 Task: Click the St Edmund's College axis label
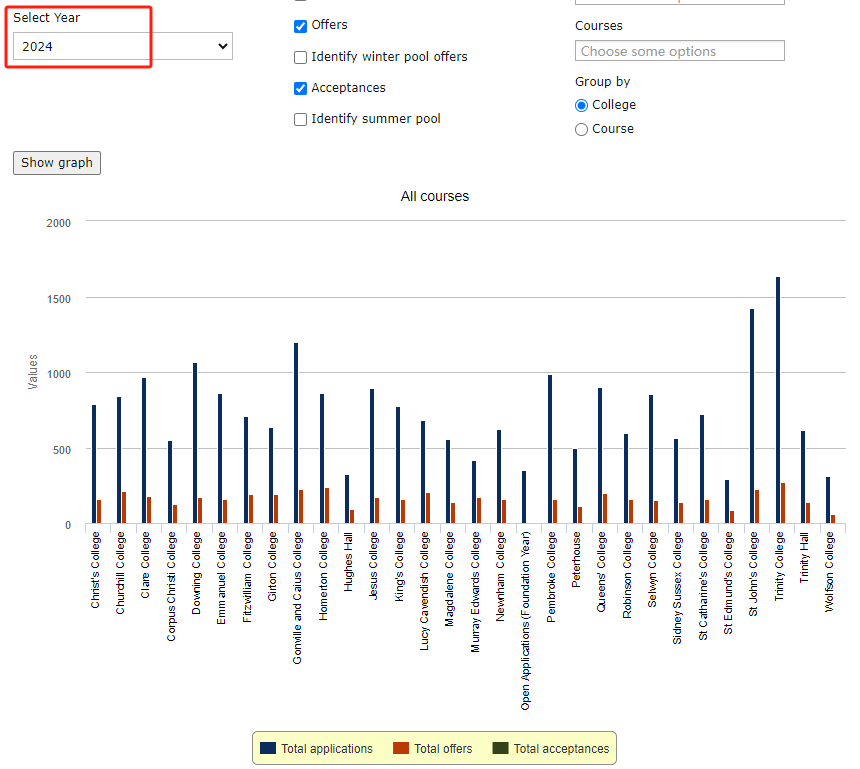[x=728, y=583]
